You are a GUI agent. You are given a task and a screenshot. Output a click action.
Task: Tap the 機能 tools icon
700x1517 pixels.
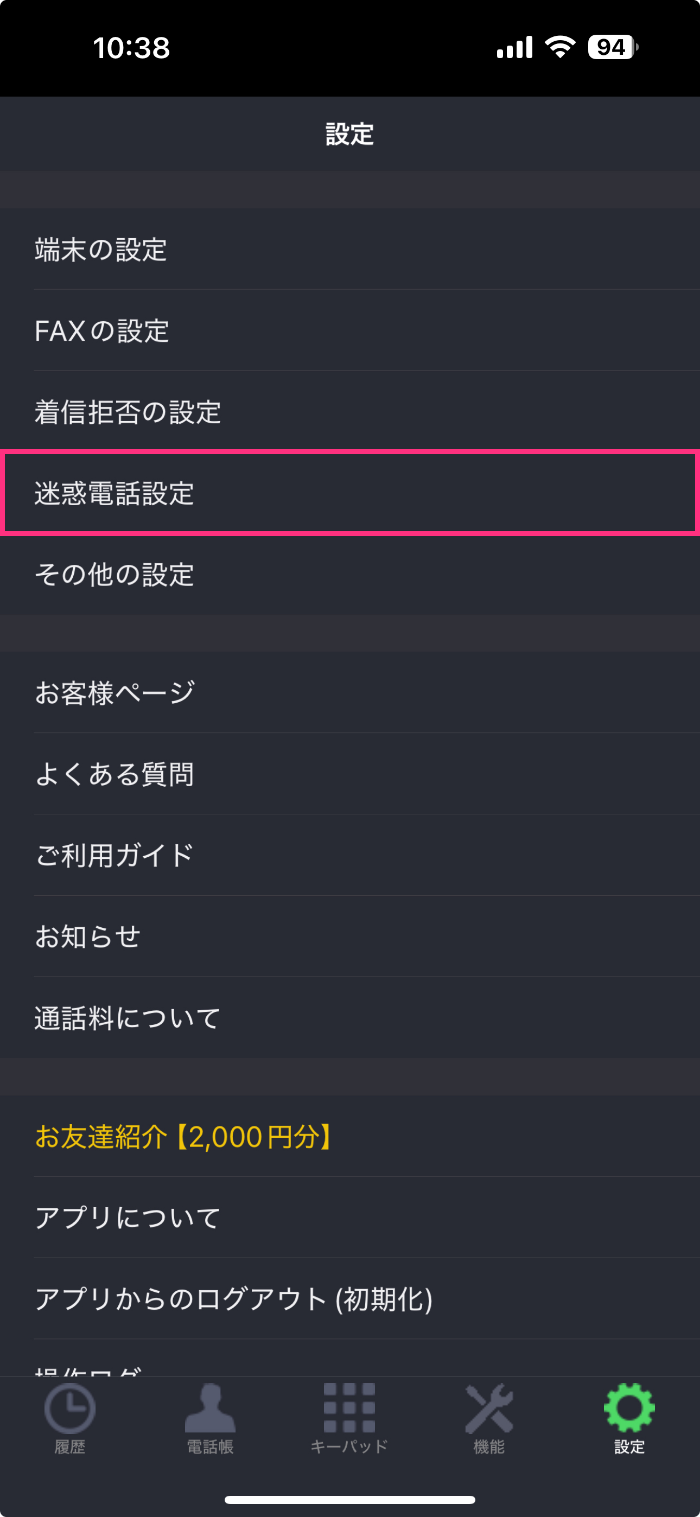[489, 1409]
